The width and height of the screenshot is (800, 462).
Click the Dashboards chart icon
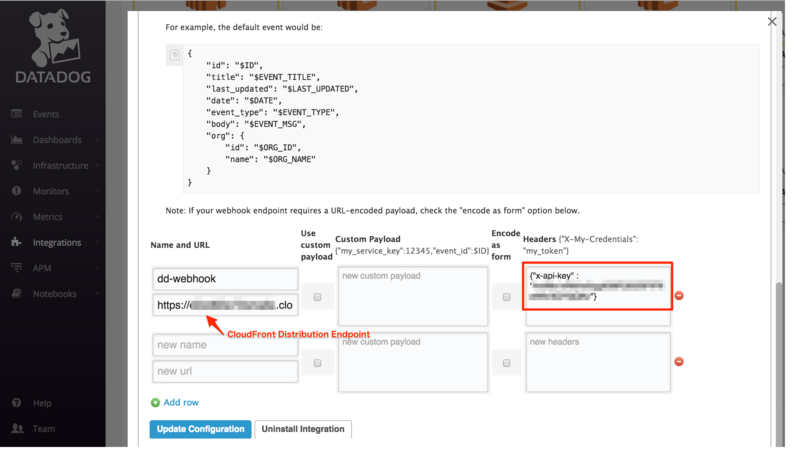pos(16,140)
